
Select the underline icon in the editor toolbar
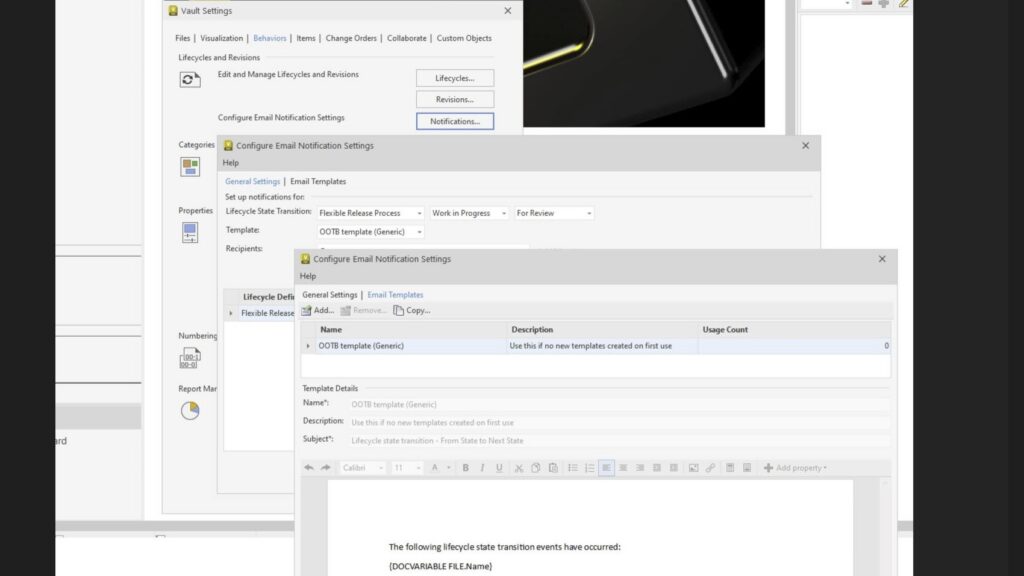498,467
